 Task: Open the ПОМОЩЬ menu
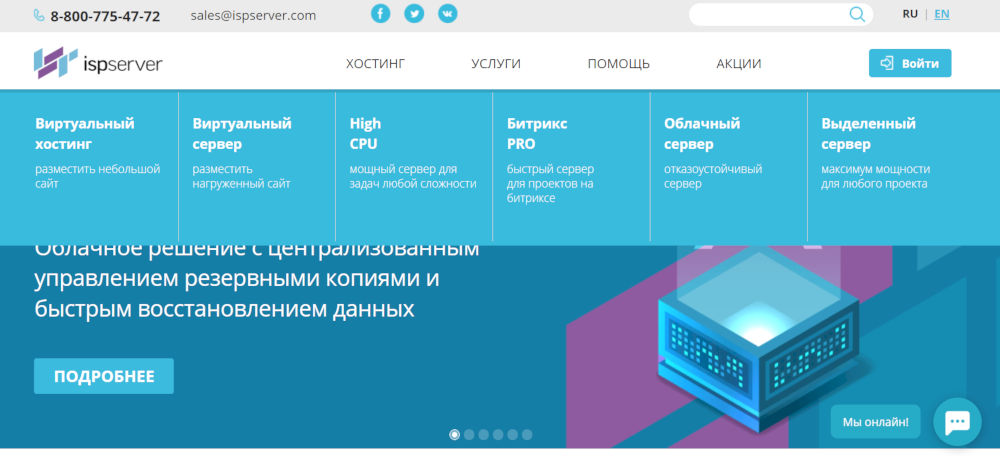(619, 64)
